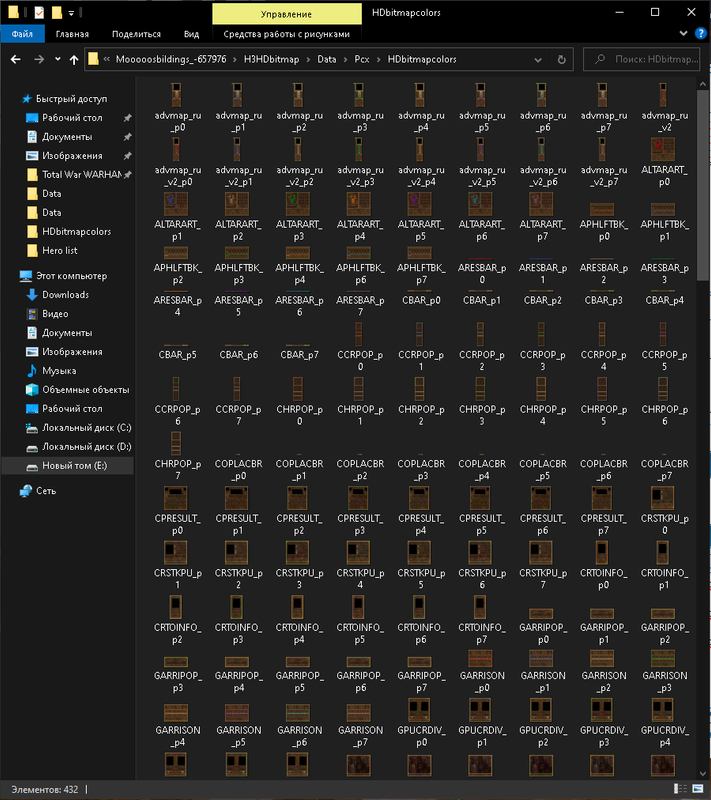Viewport: 711px width, 800px height.
Task: Open the recent locations dropdown arrow
Action: (58, 60)
